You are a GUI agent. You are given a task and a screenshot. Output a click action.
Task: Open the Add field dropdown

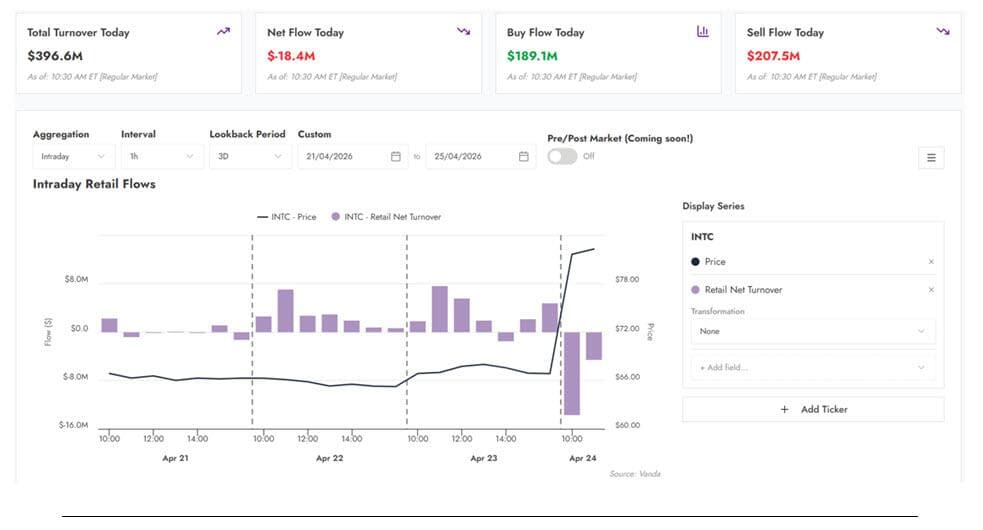tap(812, 368)
